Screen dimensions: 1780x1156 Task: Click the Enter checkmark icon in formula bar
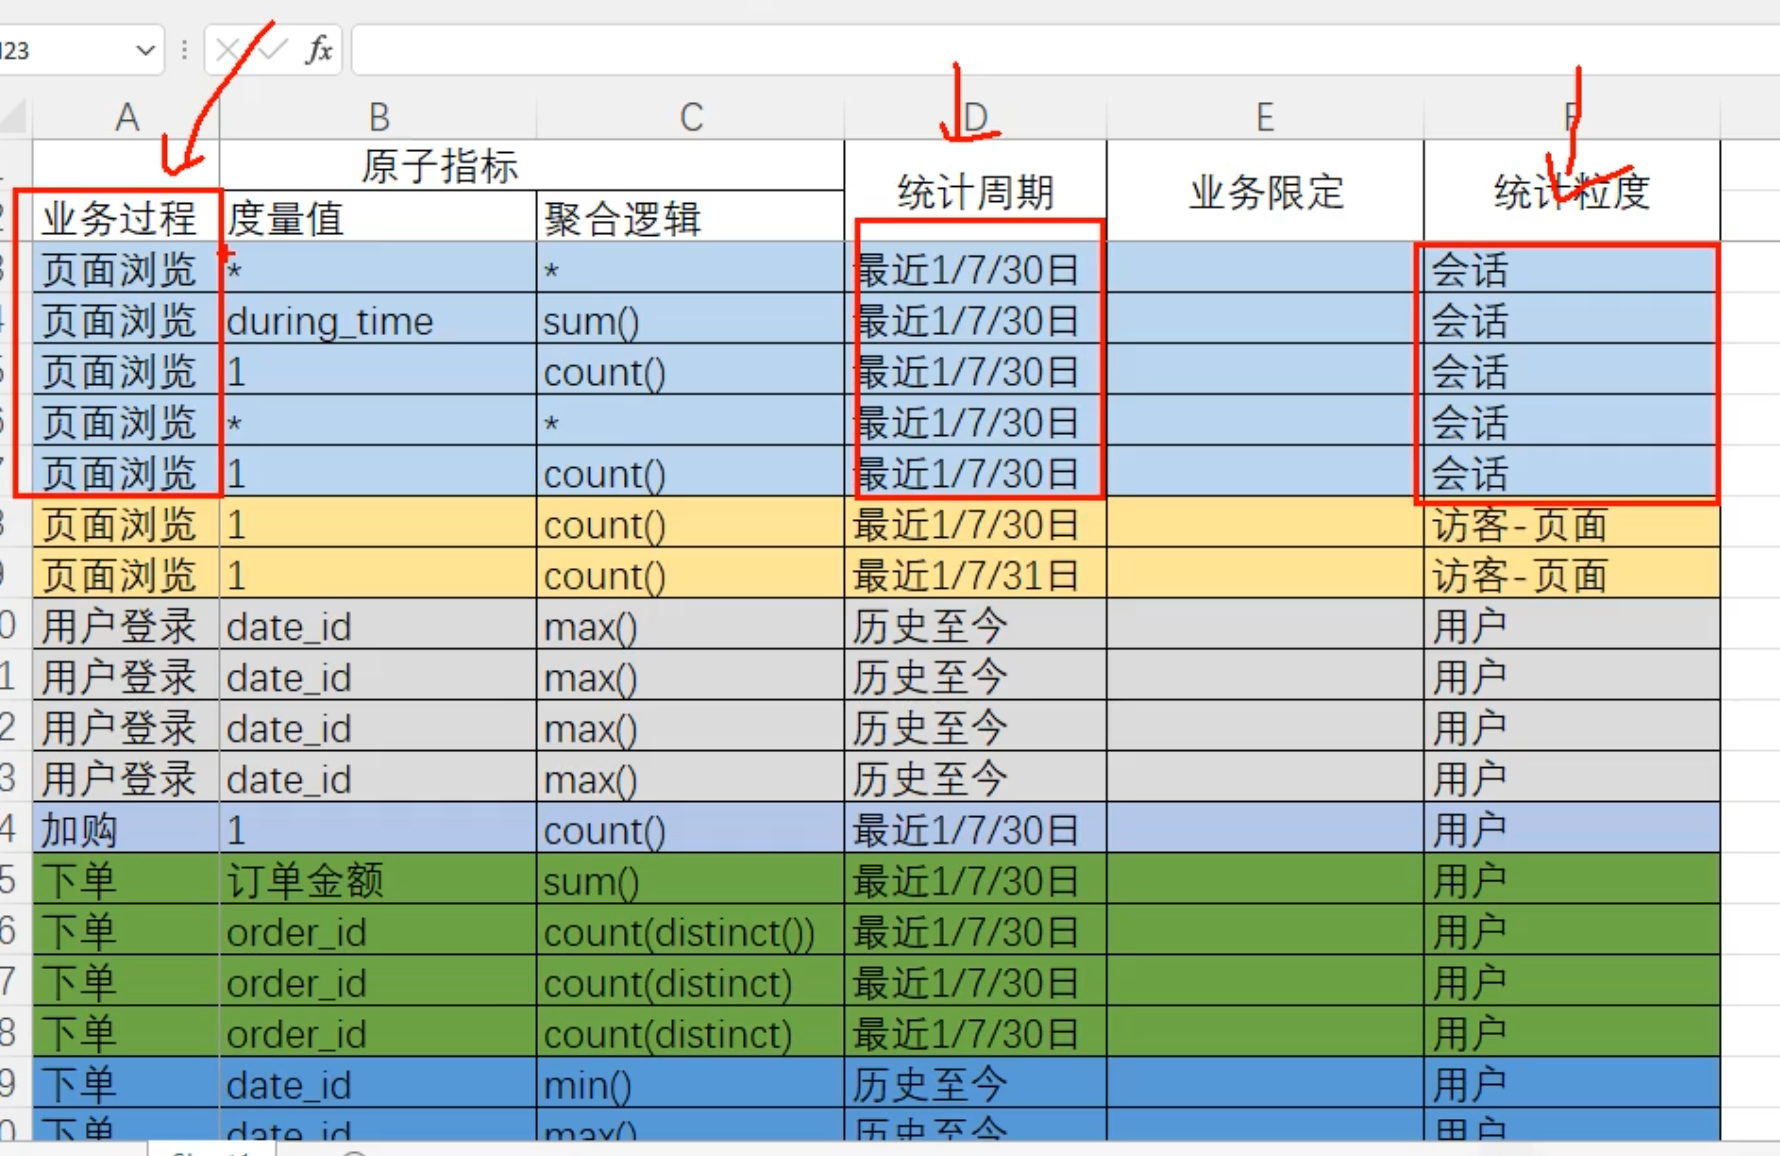272,49
